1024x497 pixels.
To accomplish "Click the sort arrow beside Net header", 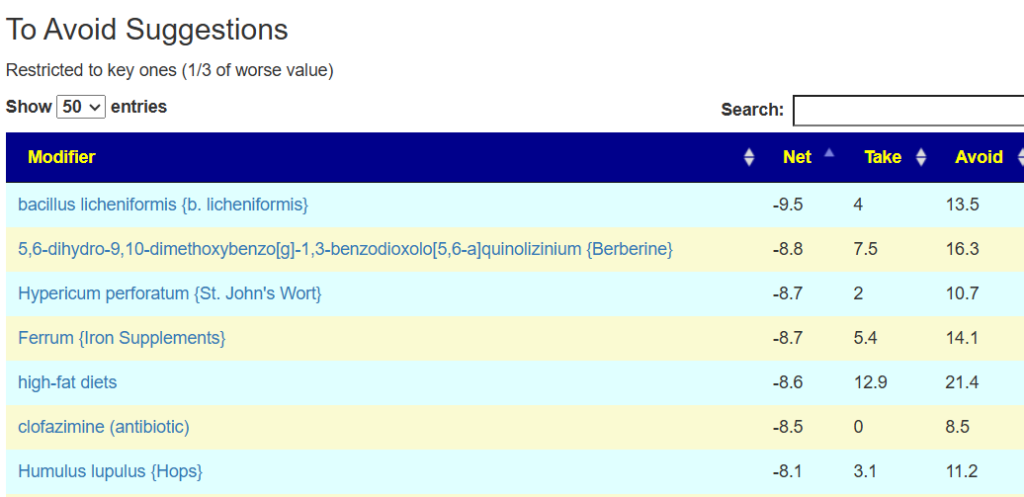I will [x=828, y=155].
